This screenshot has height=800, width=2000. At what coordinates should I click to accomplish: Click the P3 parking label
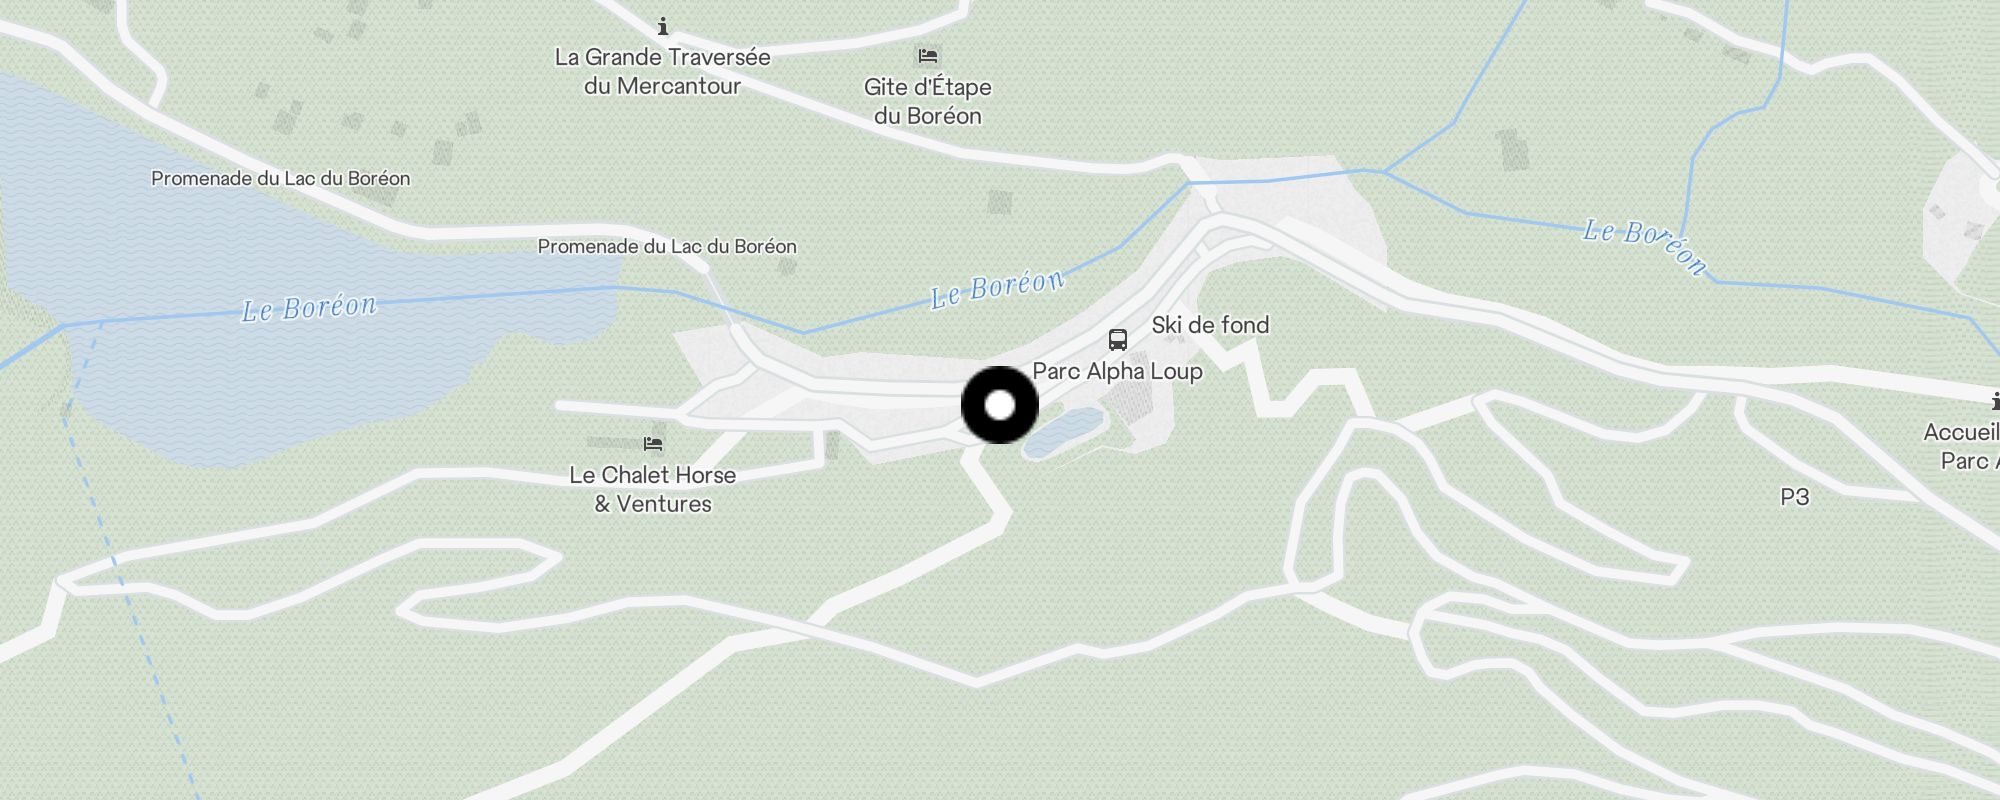click(x=1795, y=497)
